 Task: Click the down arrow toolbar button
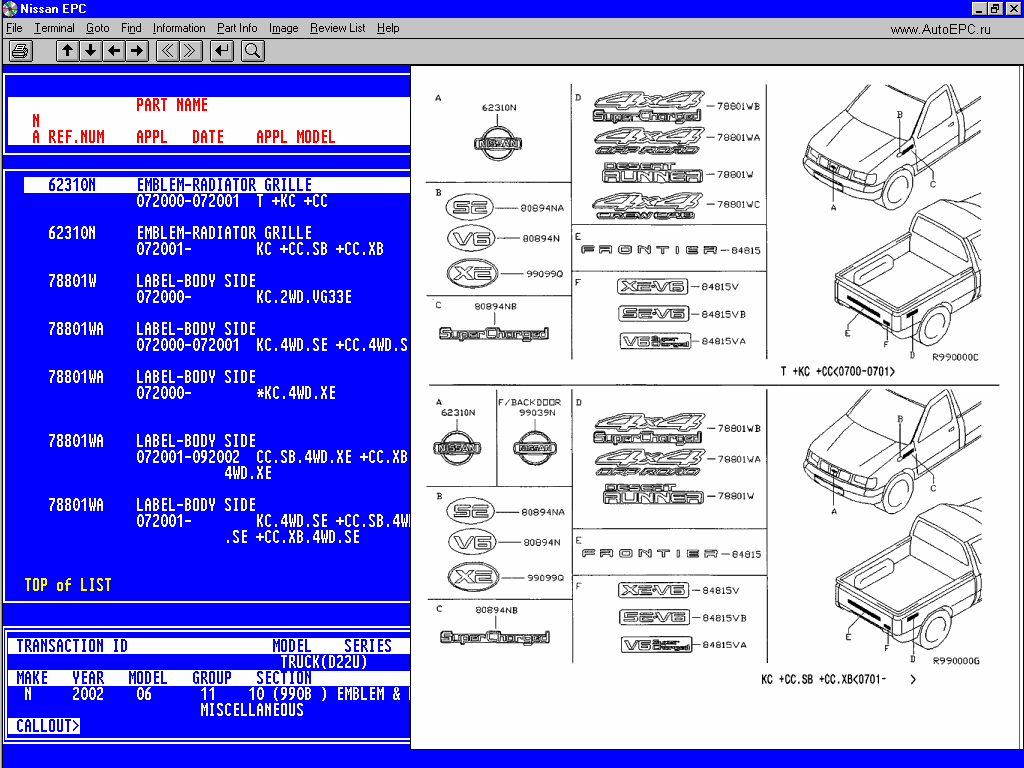[91, 50]
